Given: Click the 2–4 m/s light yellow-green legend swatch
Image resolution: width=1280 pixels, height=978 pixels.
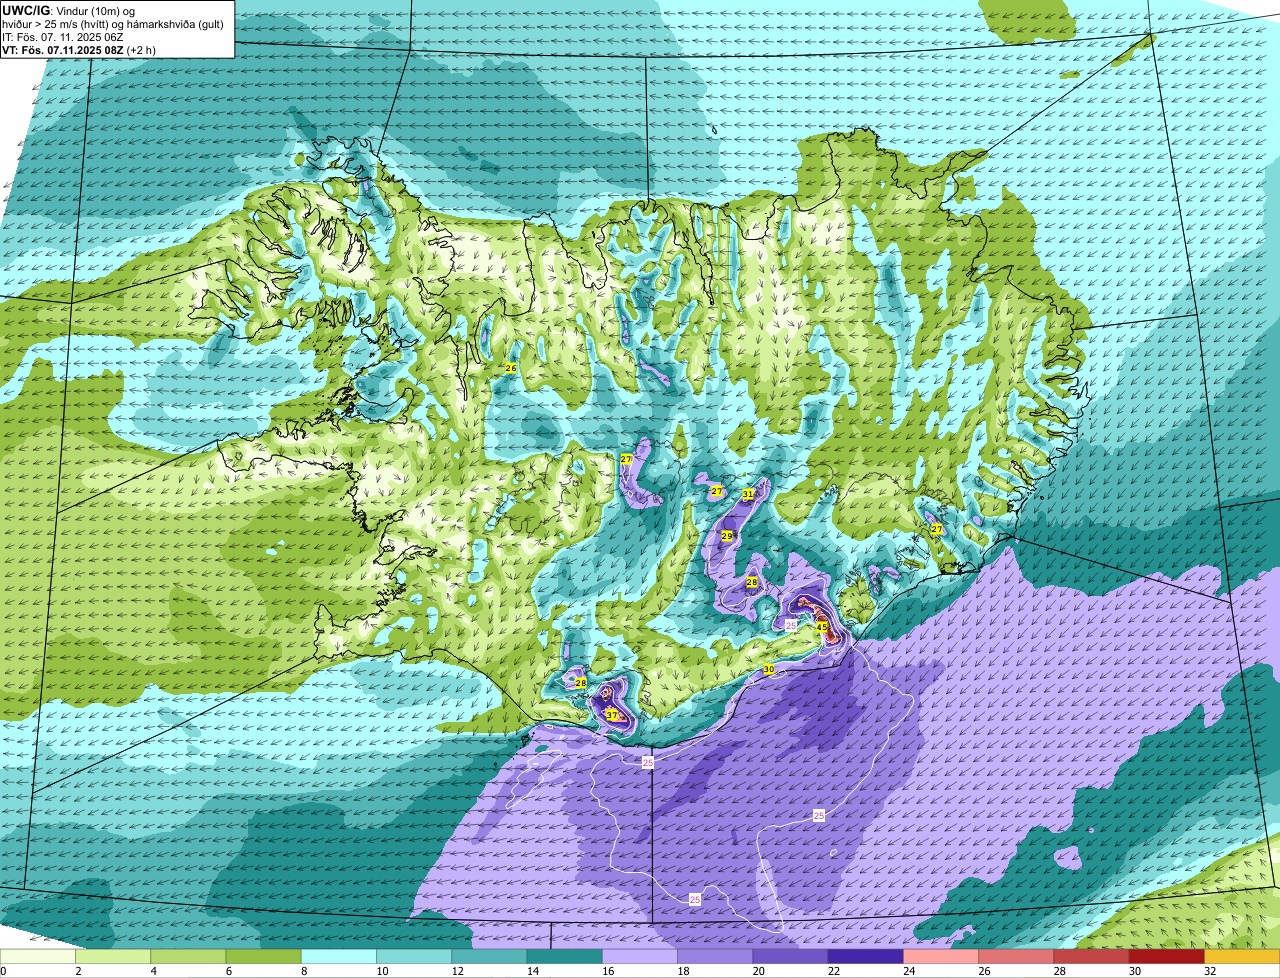Looking at the screenshot, I should click(x=113, y=956).
